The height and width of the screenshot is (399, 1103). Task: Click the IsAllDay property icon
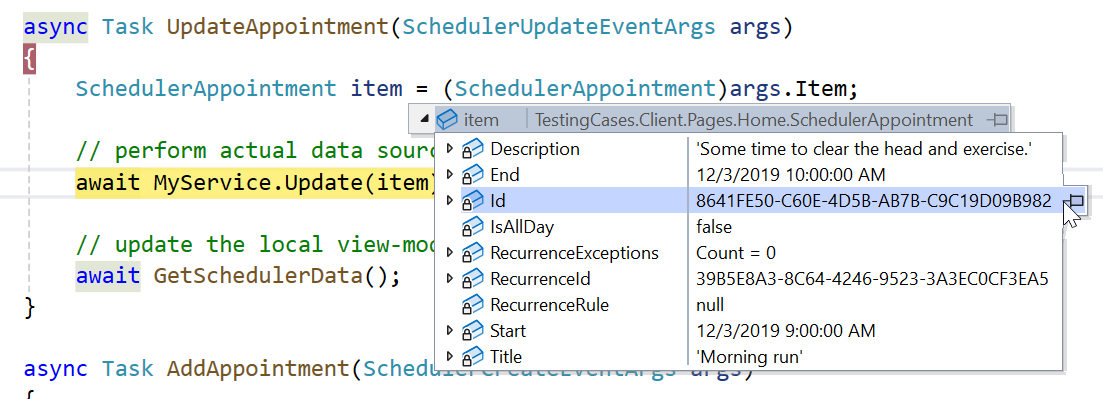point(472,227)
